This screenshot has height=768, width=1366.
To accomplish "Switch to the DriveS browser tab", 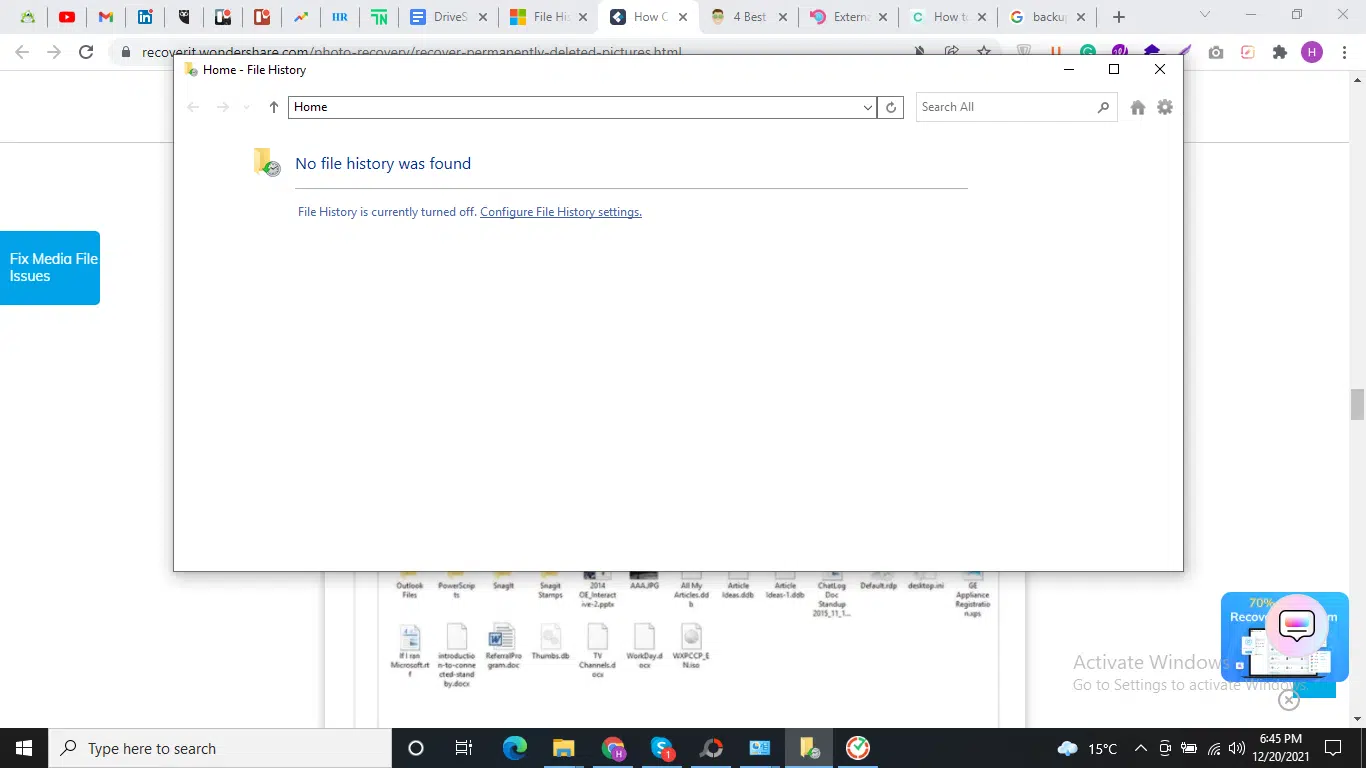I will (448, 17).
